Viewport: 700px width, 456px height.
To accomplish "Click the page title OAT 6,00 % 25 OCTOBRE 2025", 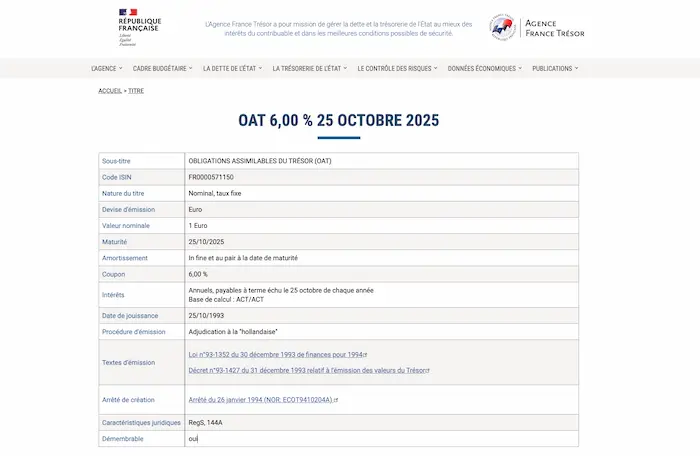I will (x=338, y=120).
